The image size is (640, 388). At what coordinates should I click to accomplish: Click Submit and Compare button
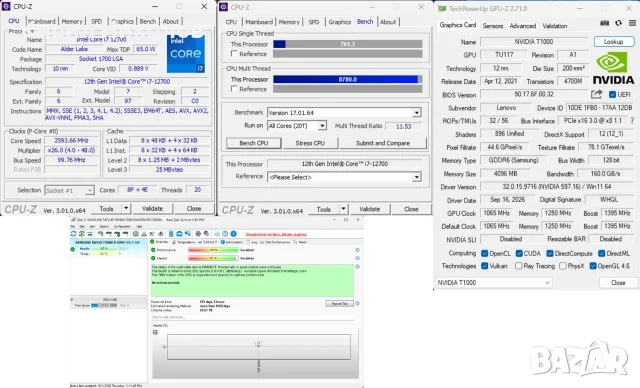point(383,143)
